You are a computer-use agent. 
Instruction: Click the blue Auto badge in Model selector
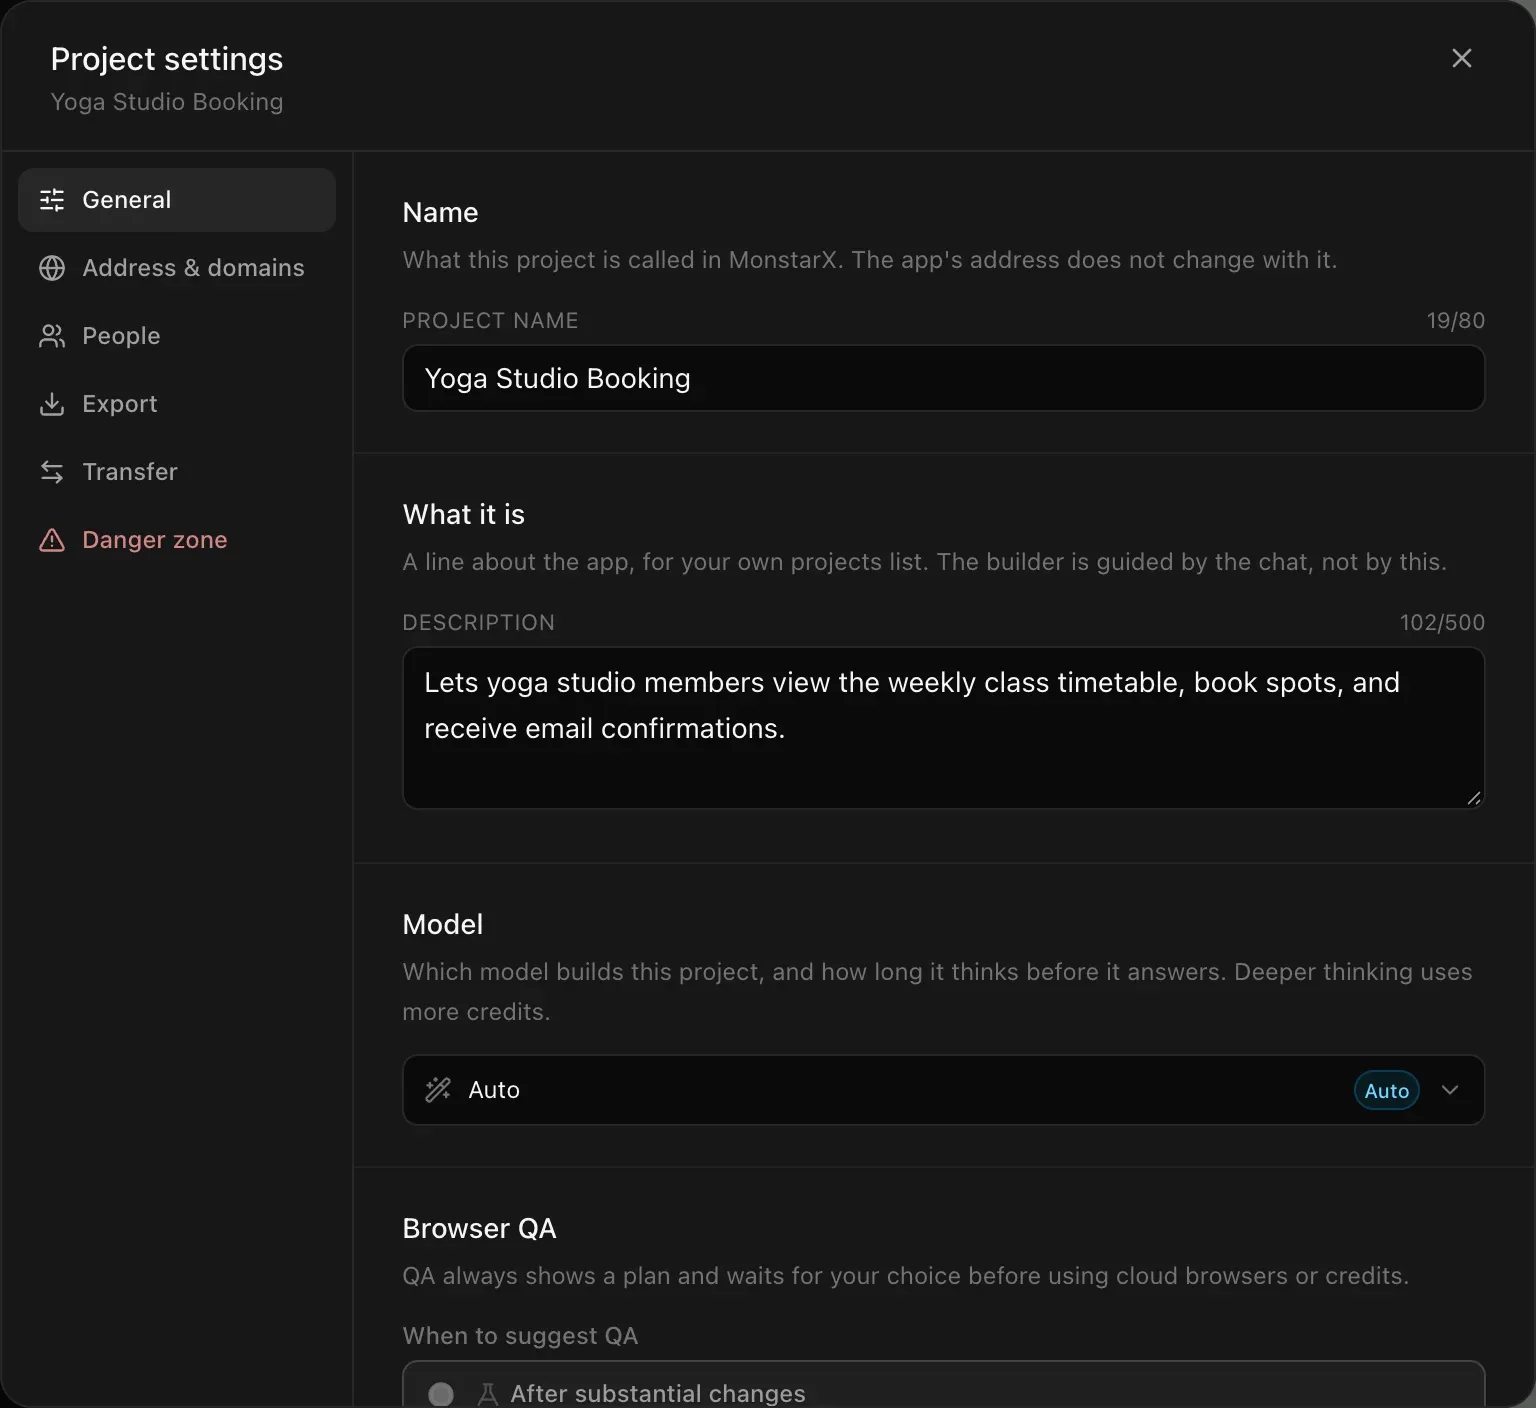[x=1387, y=1090]
